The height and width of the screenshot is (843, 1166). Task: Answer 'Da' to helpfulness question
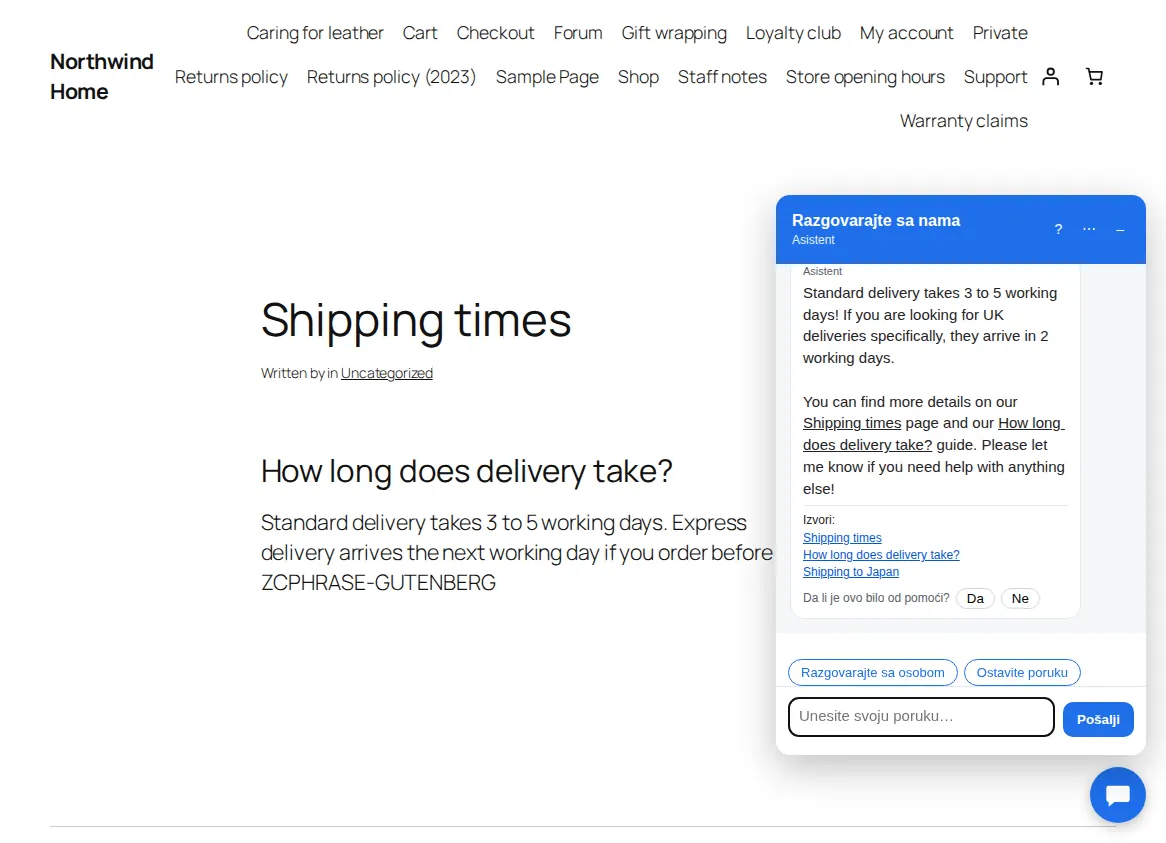(975, 598)
